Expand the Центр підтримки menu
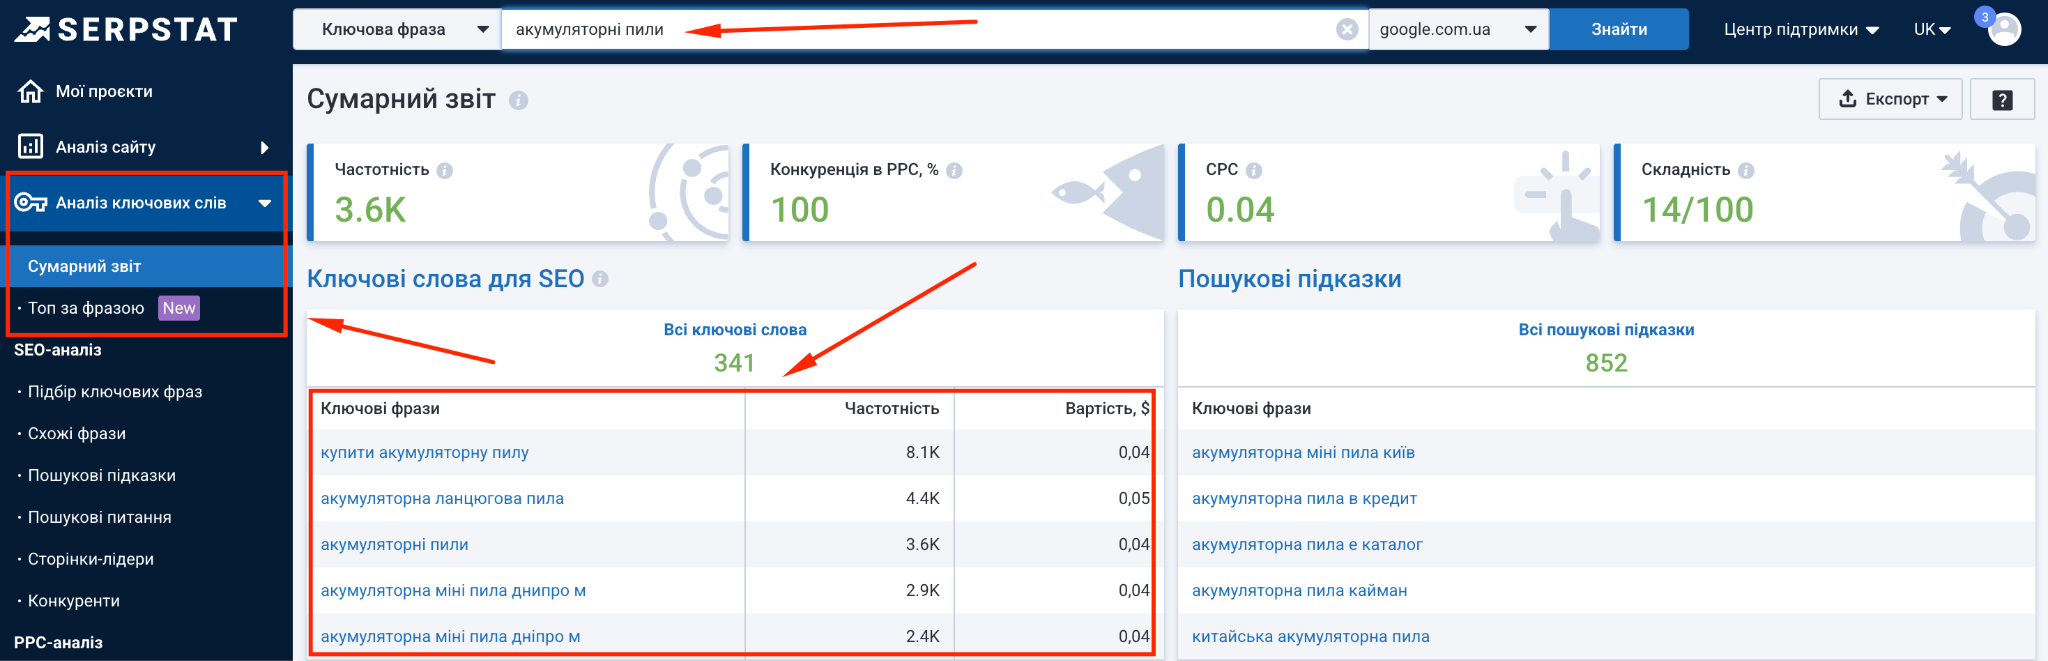Viewport: 2048px width, 661px height. click(1801, 29)
